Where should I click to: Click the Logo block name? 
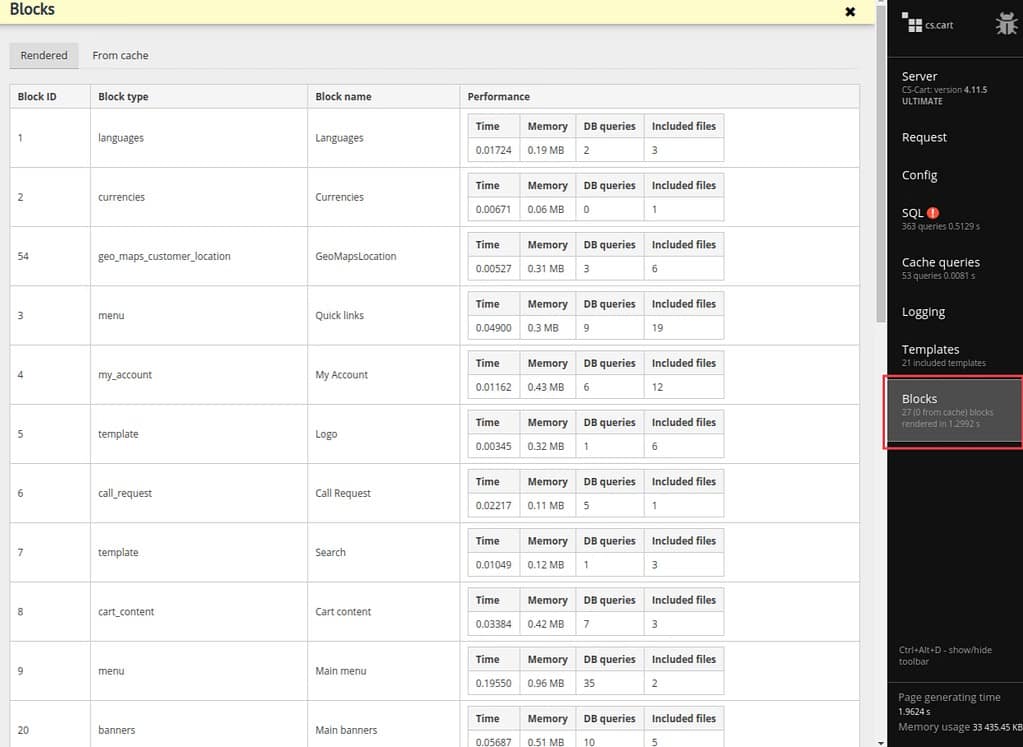pyautogui.click(x=326, y=434)
